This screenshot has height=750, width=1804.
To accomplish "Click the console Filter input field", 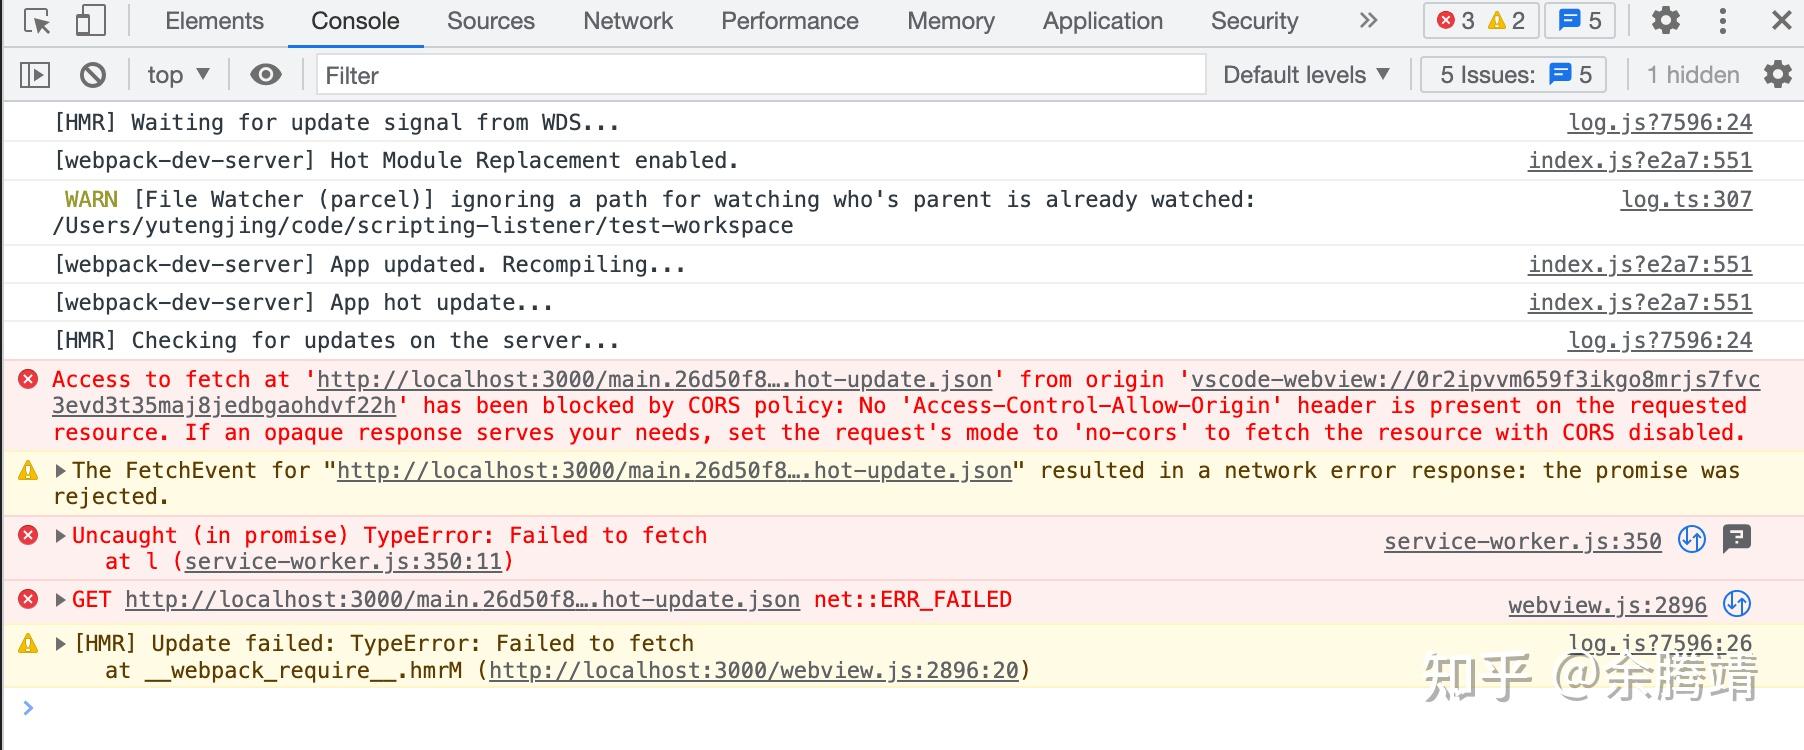I will click(x=760, y=75).
